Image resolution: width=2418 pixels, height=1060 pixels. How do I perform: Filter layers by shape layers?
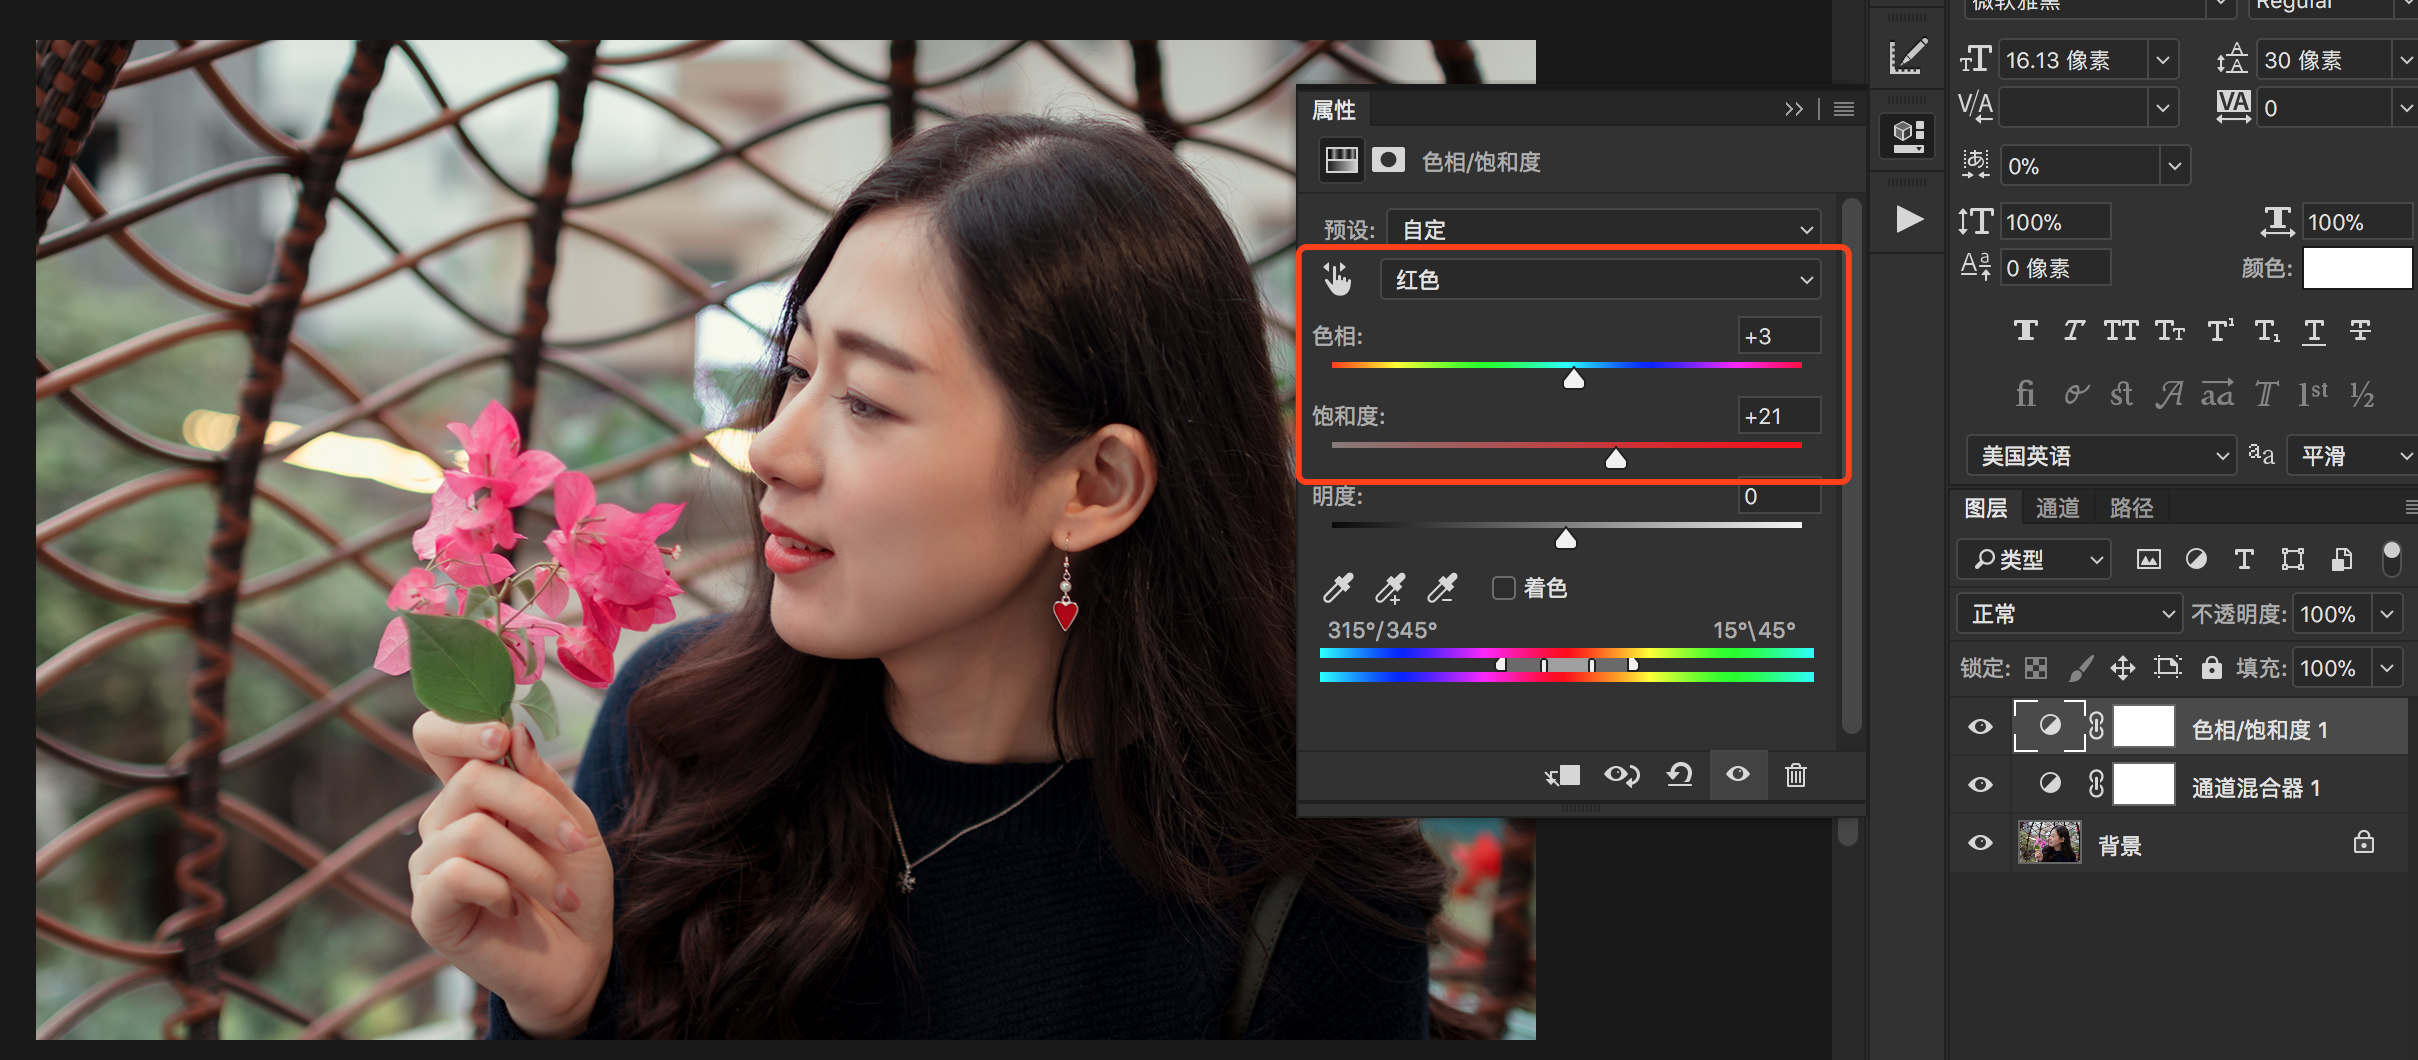(2293, 559)
